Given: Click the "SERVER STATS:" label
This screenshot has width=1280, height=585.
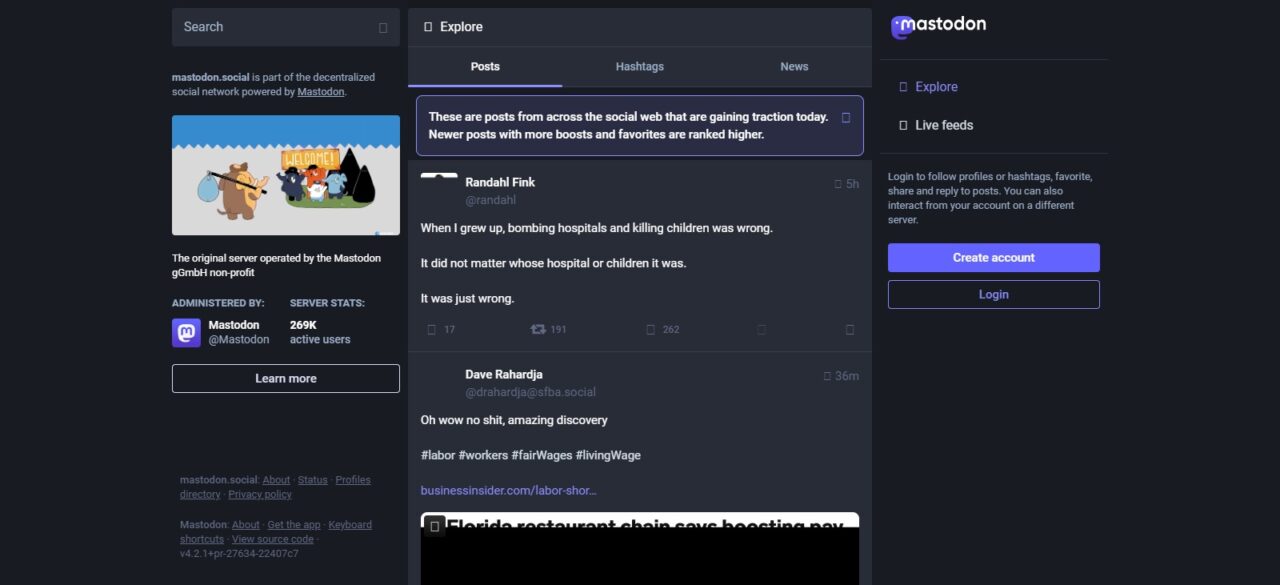Looking at the screenshot, I should 327,303.
